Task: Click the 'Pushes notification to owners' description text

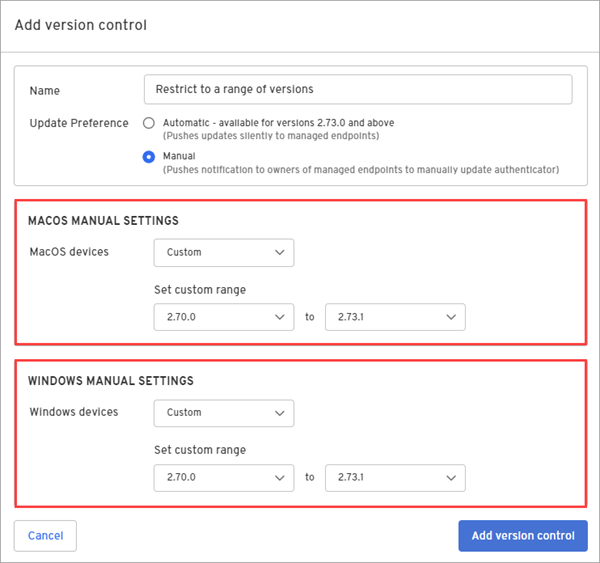Action: point(360,169)
